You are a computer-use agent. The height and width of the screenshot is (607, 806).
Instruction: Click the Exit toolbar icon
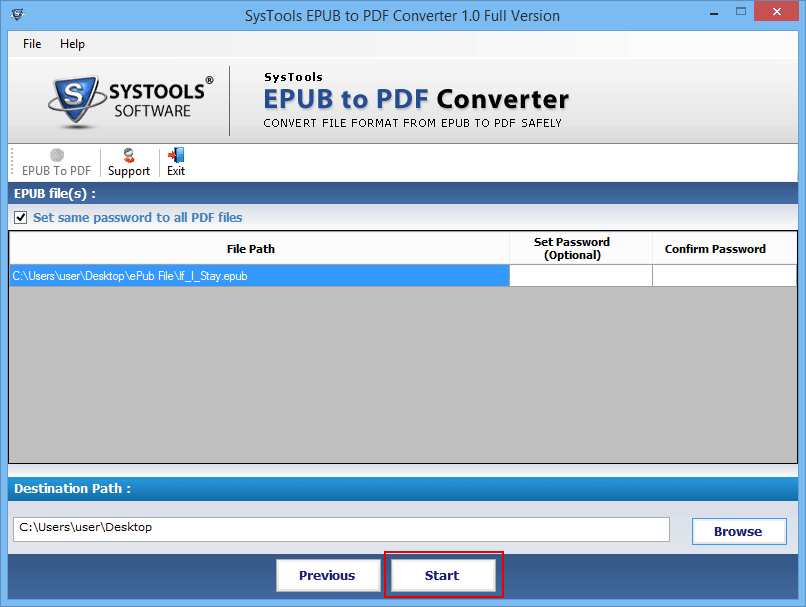(176, 162)
